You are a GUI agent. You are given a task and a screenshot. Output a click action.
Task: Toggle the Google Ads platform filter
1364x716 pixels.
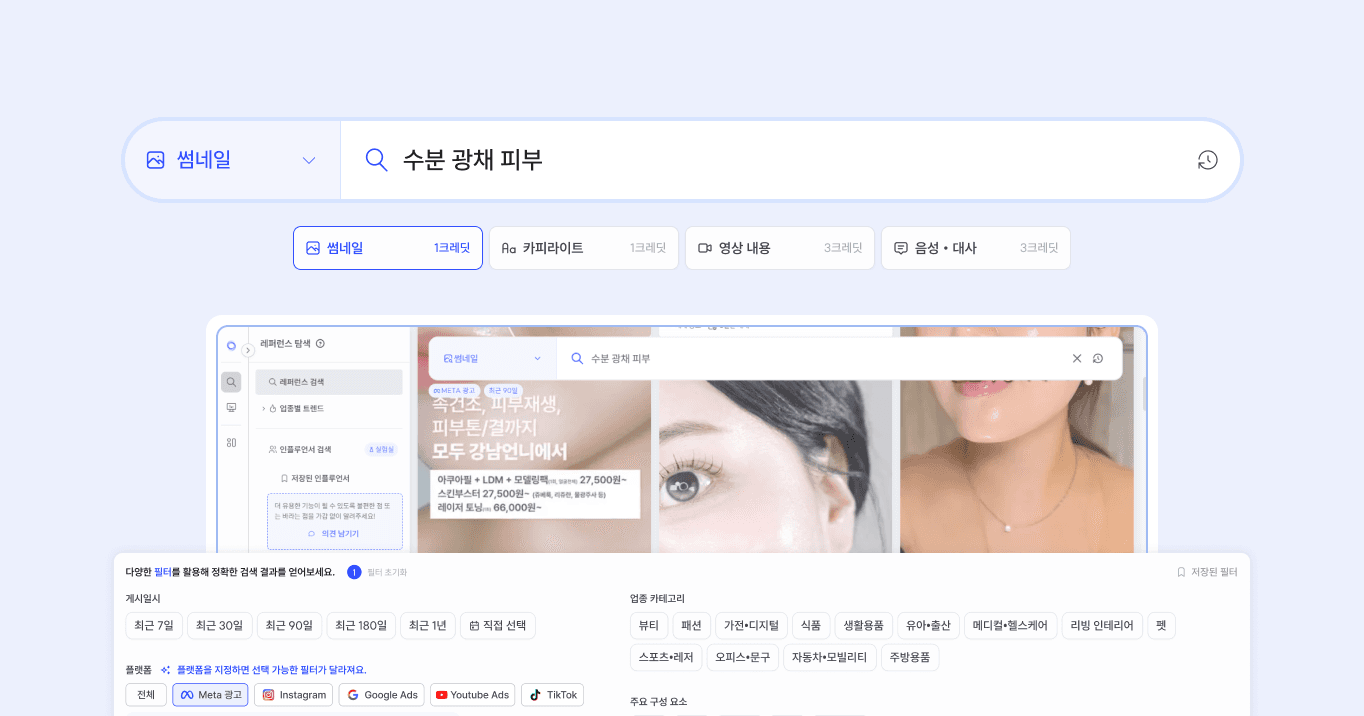tap(381, 695)
